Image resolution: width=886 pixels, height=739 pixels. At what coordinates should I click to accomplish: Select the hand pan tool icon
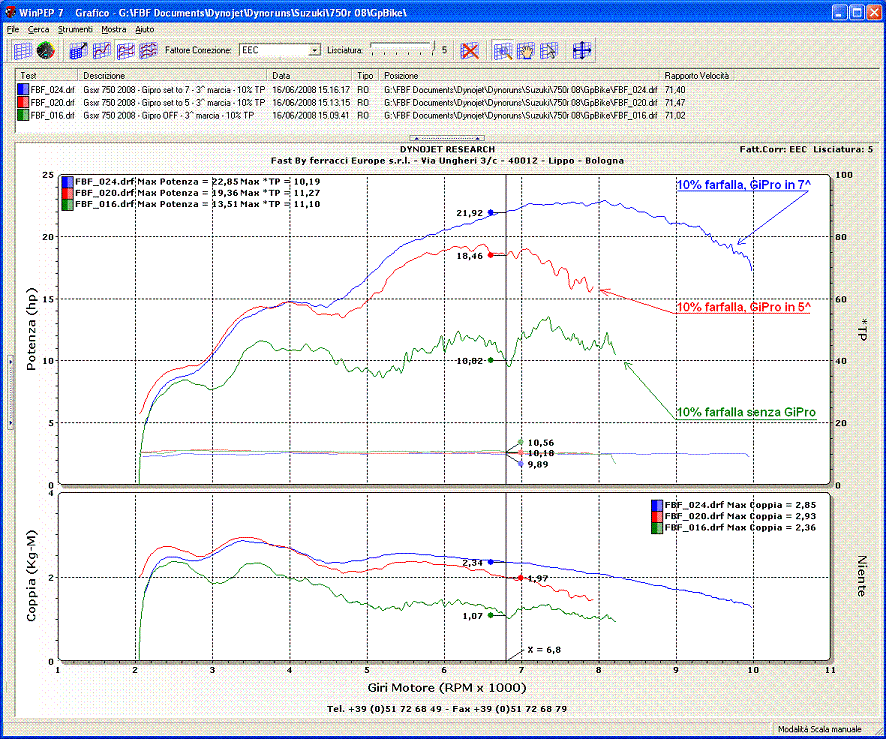pyautogui.click(x=526, y=50)
